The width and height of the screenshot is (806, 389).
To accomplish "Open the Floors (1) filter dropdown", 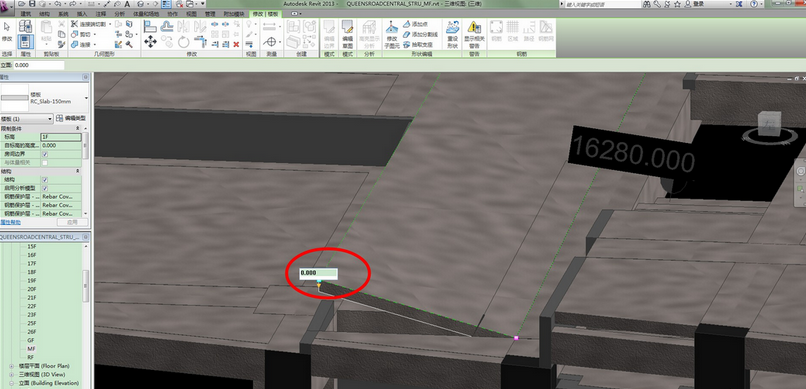I will (27, 119).
